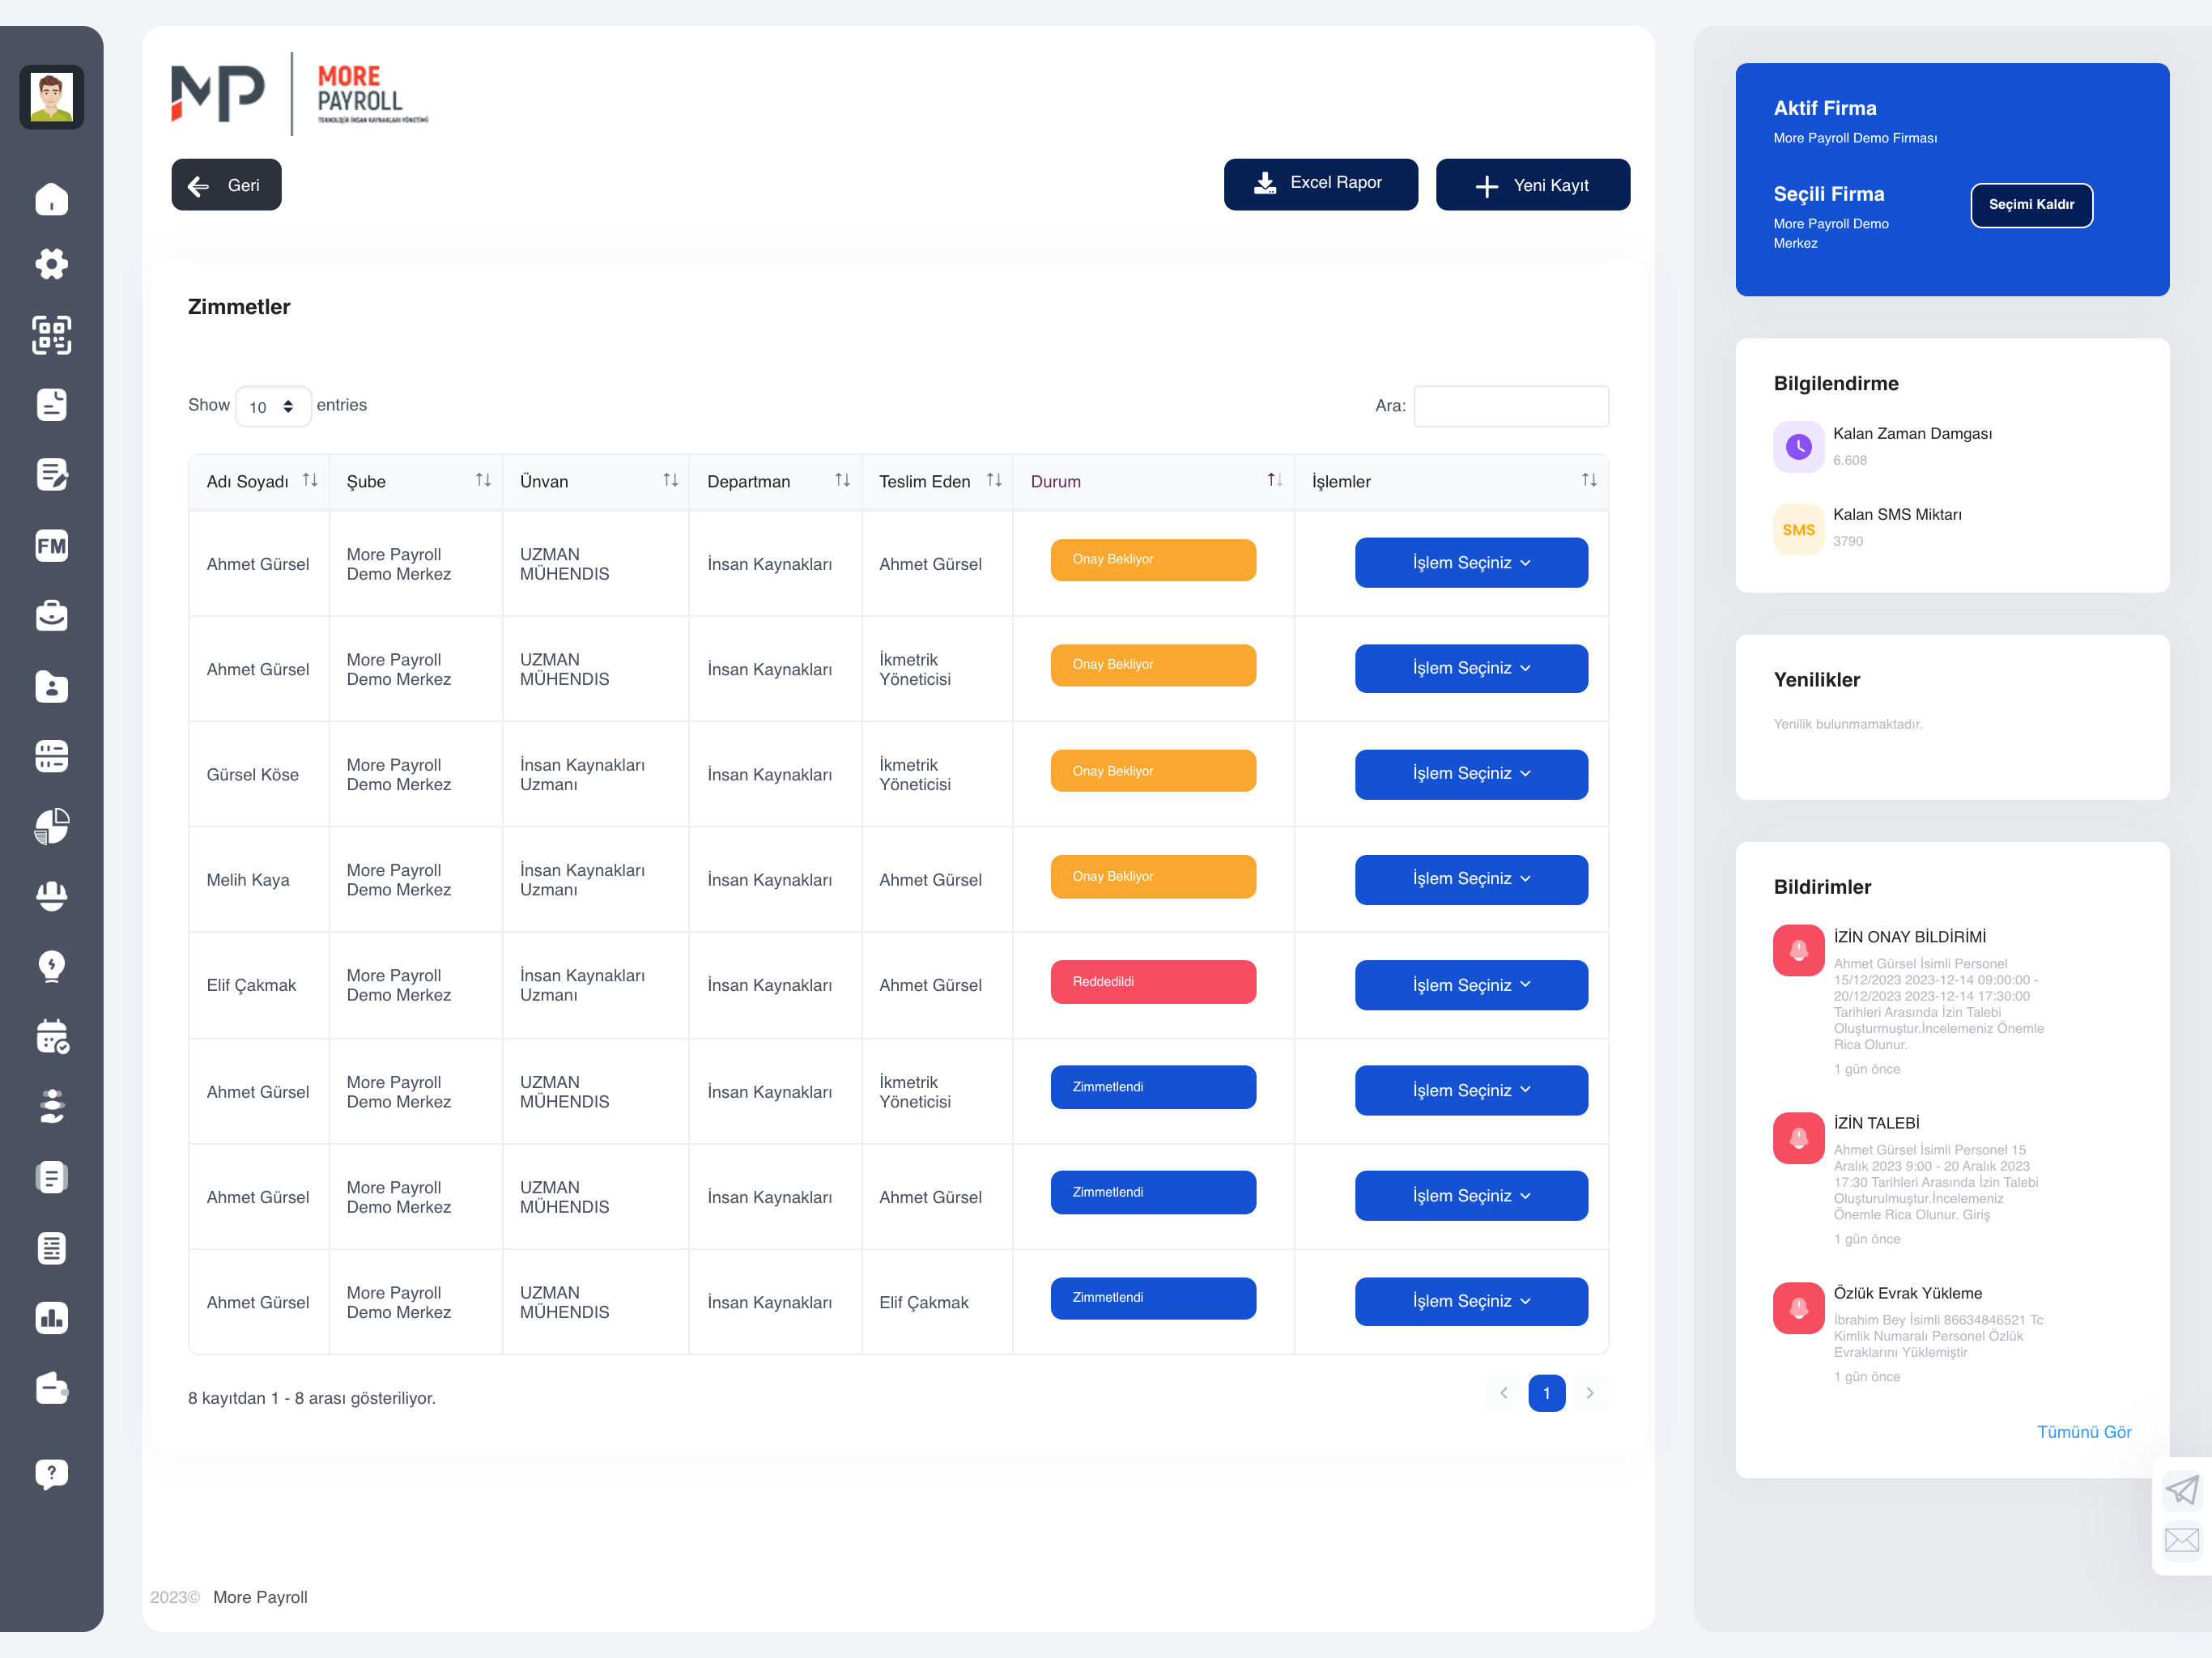Open the calendar check sidebar icon
Viewport: 2212px width, 1658px height.
pyautogui.click(x=52, y=1037)
